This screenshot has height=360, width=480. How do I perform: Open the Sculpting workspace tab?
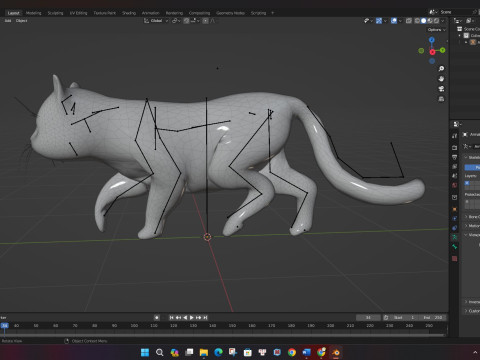(55, 13)
